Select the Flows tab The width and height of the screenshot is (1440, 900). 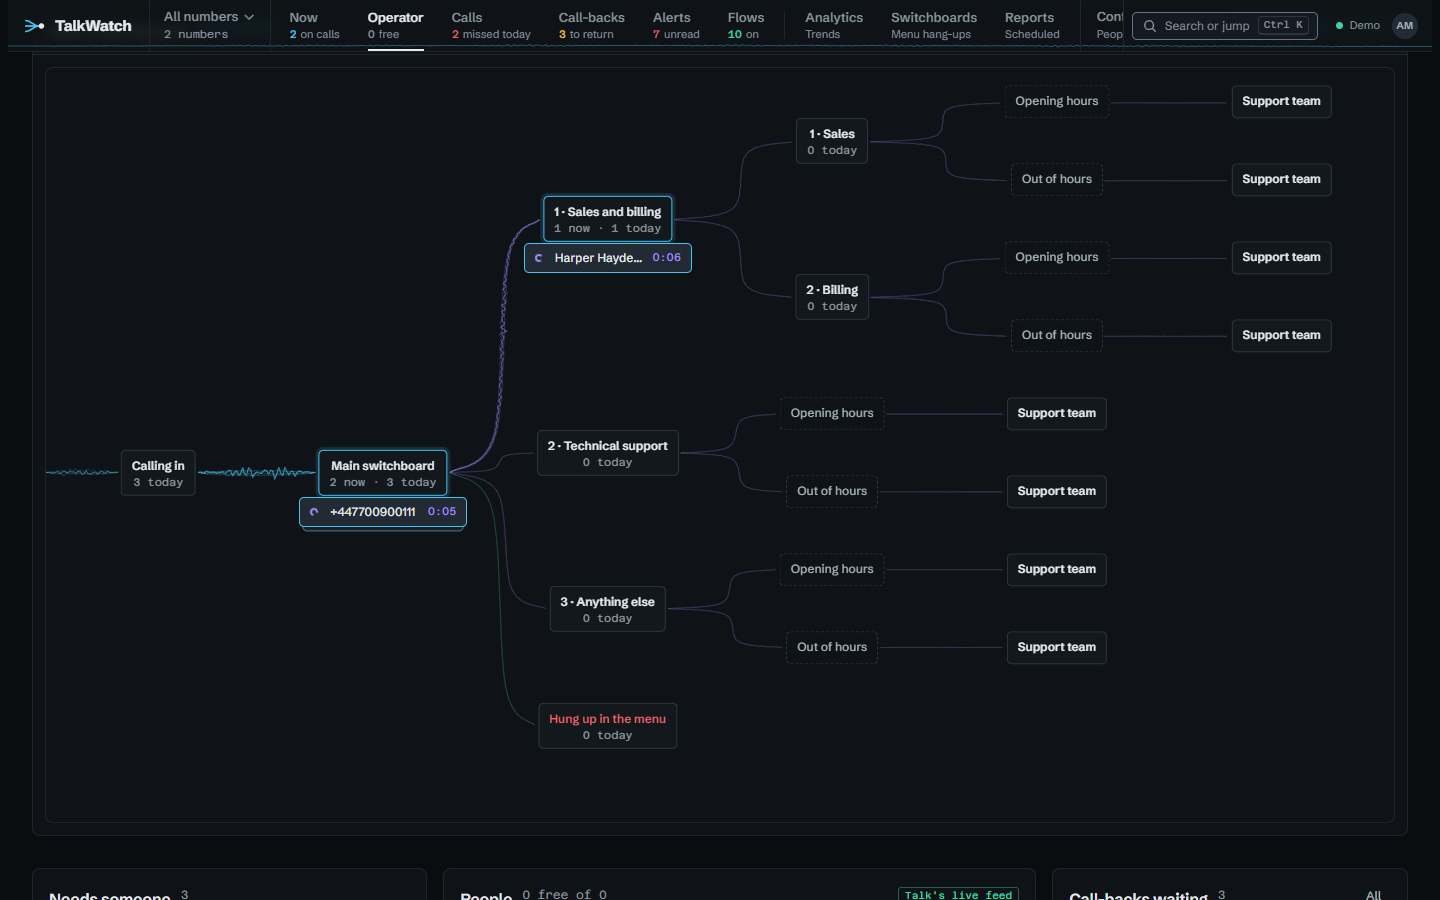(745, 25)
